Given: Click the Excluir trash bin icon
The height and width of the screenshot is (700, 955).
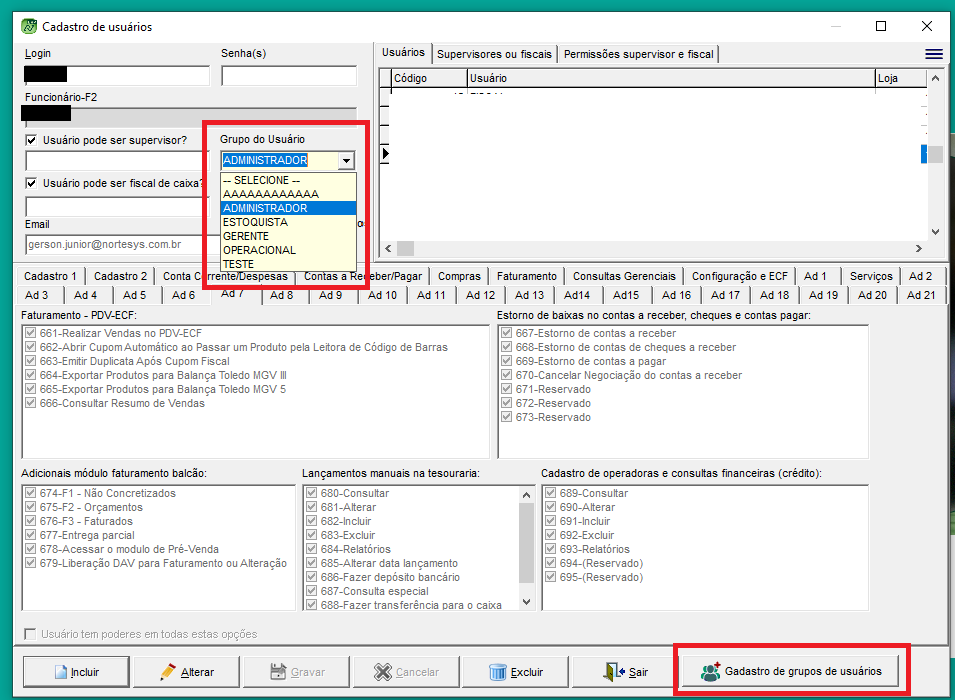Looking at the screenshot, I should 498,672.
